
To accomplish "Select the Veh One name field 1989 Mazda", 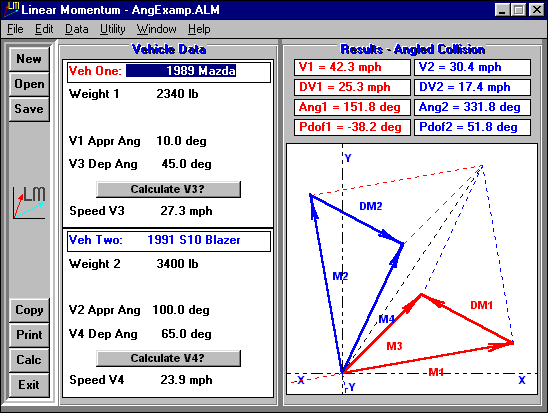I will click(x=181, y=71).
